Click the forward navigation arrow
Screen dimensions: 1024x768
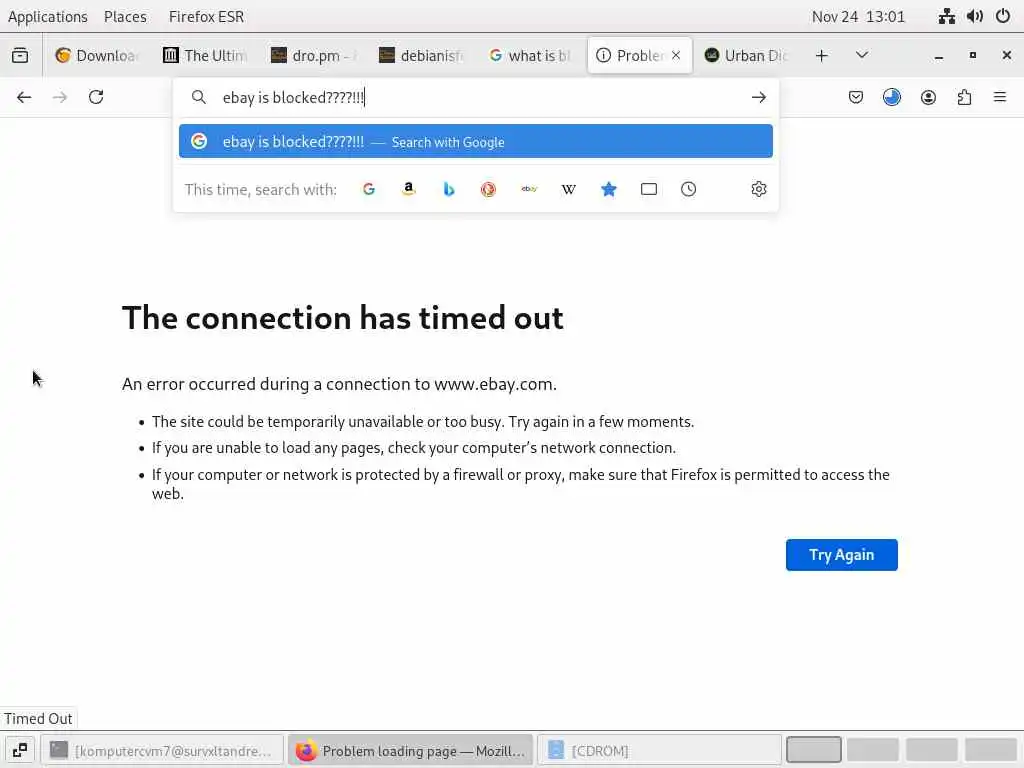point(60,97)
